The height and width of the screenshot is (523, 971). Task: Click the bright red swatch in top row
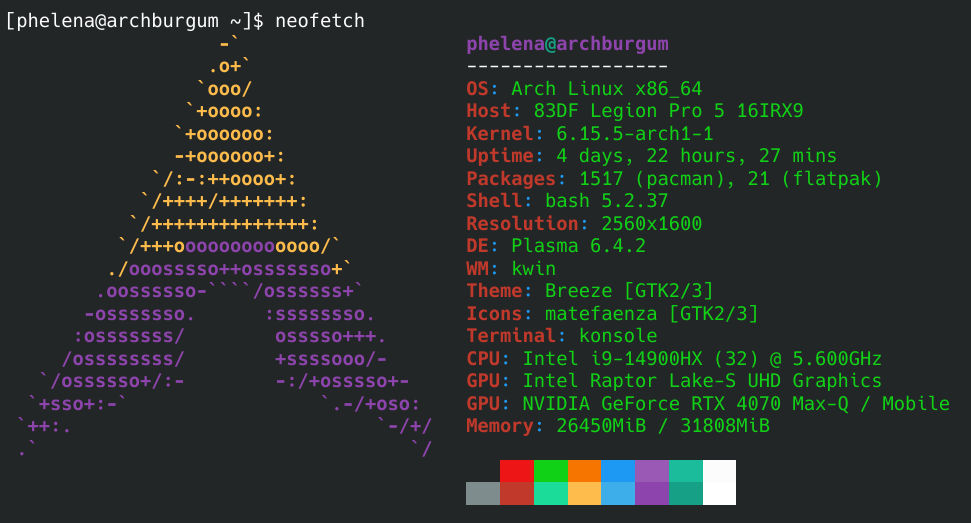tap(516, 471)
